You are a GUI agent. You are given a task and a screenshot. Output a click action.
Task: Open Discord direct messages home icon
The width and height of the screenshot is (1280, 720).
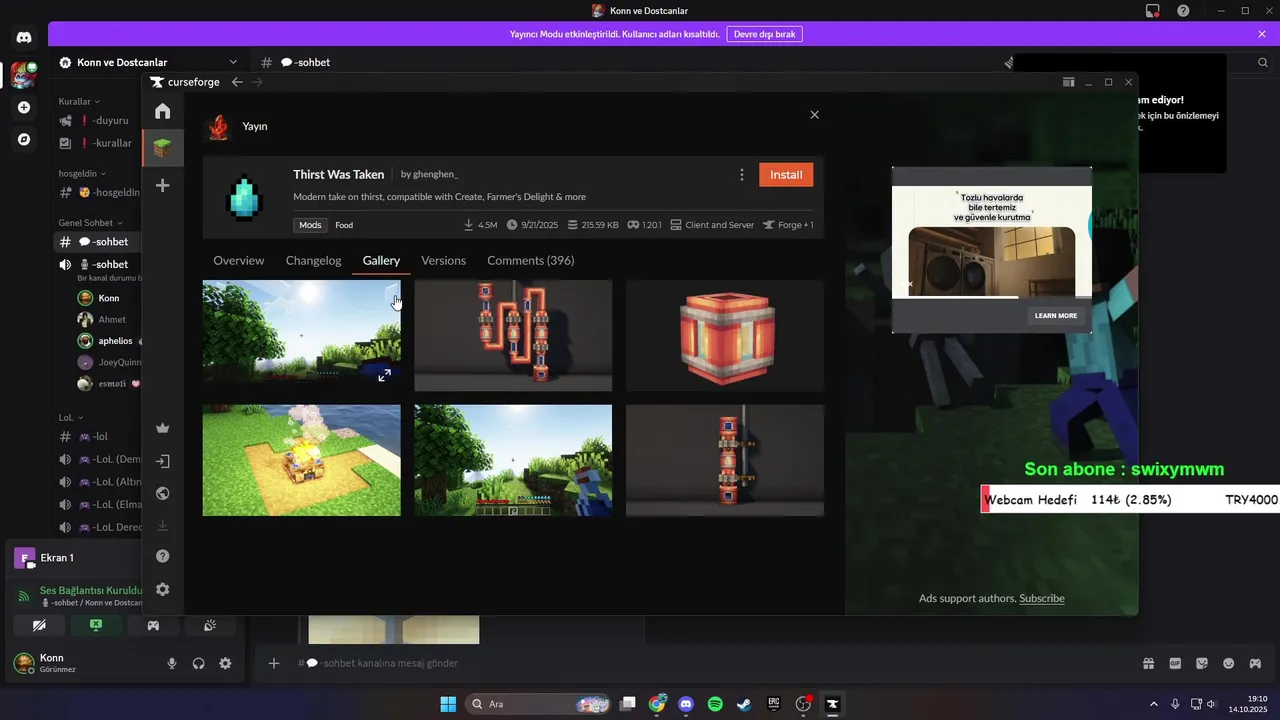[x=24, y=37]
